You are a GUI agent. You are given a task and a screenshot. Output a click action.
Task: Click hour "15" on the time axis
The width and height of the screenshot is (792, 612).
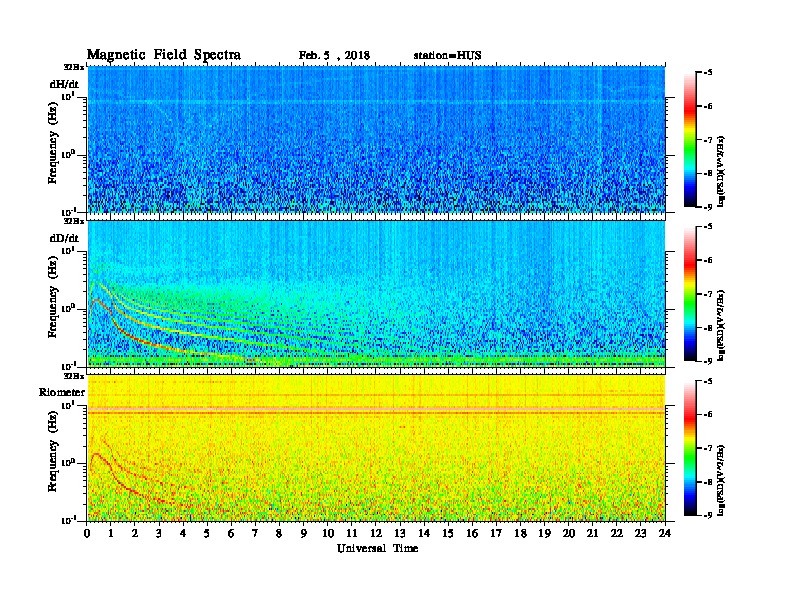[x=448, y=534]
